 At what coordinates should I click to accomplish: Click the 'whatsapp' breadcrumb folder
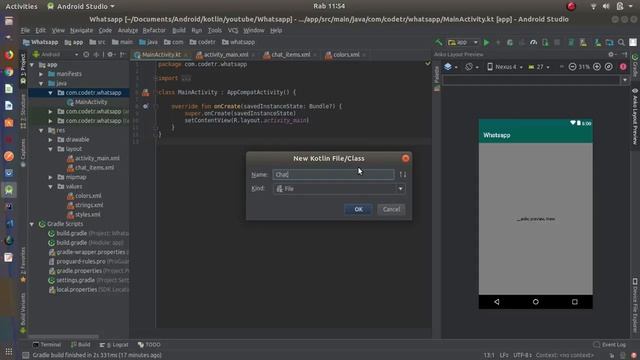coord(238,42)
